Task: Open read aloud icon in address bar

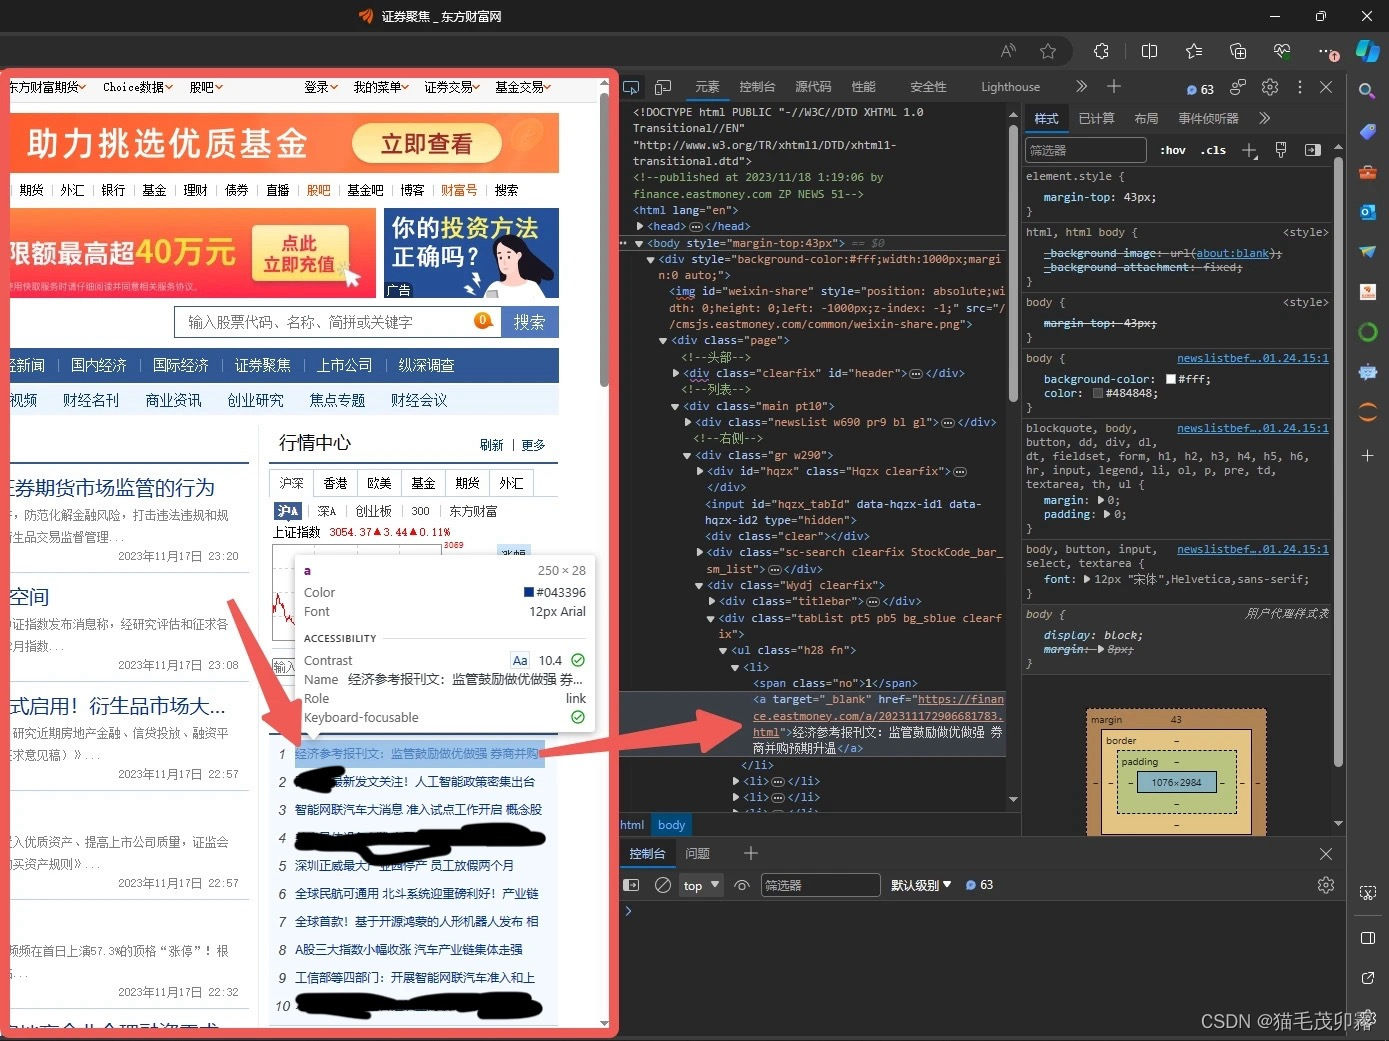Action: [1008, 51]
